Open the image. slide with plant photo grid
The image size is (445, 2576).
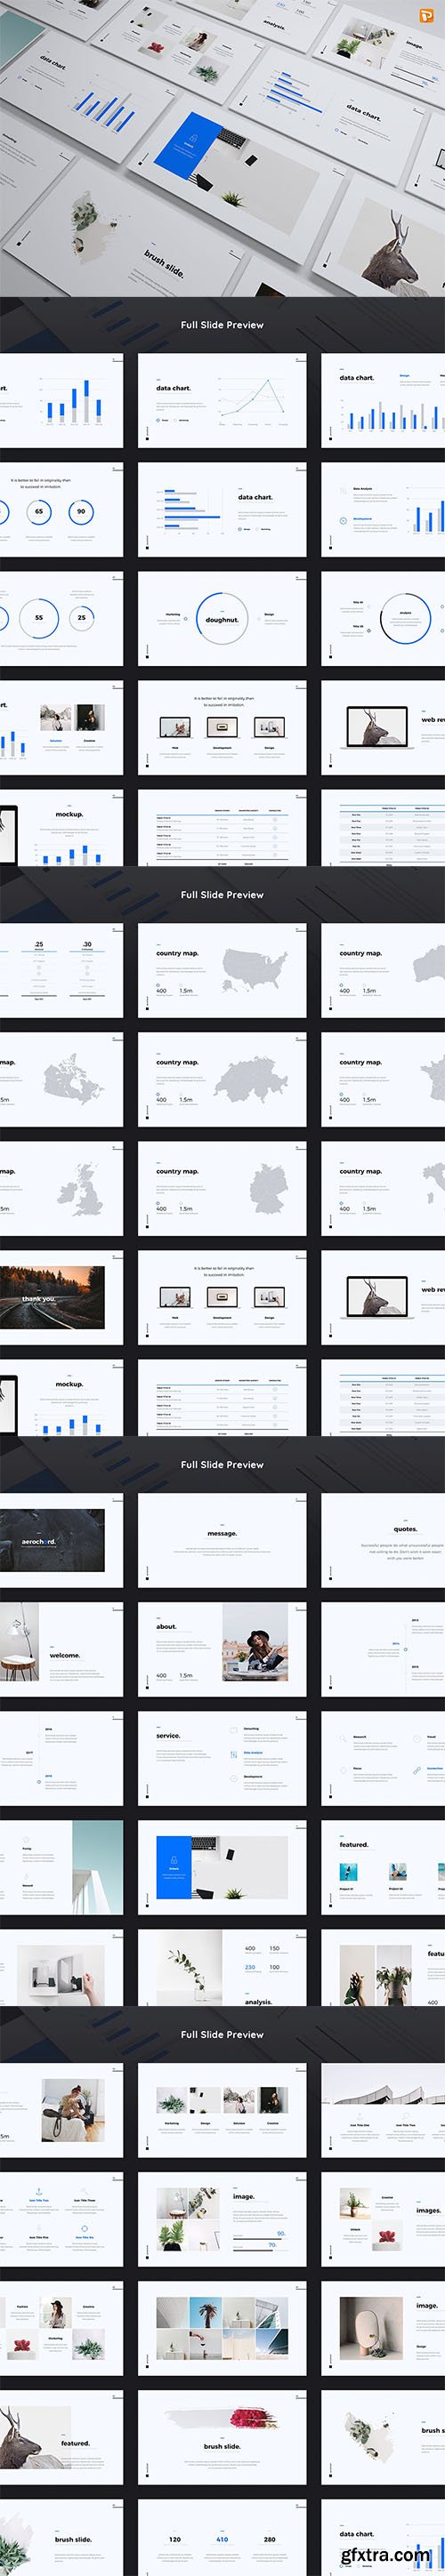pos(222,2219)
